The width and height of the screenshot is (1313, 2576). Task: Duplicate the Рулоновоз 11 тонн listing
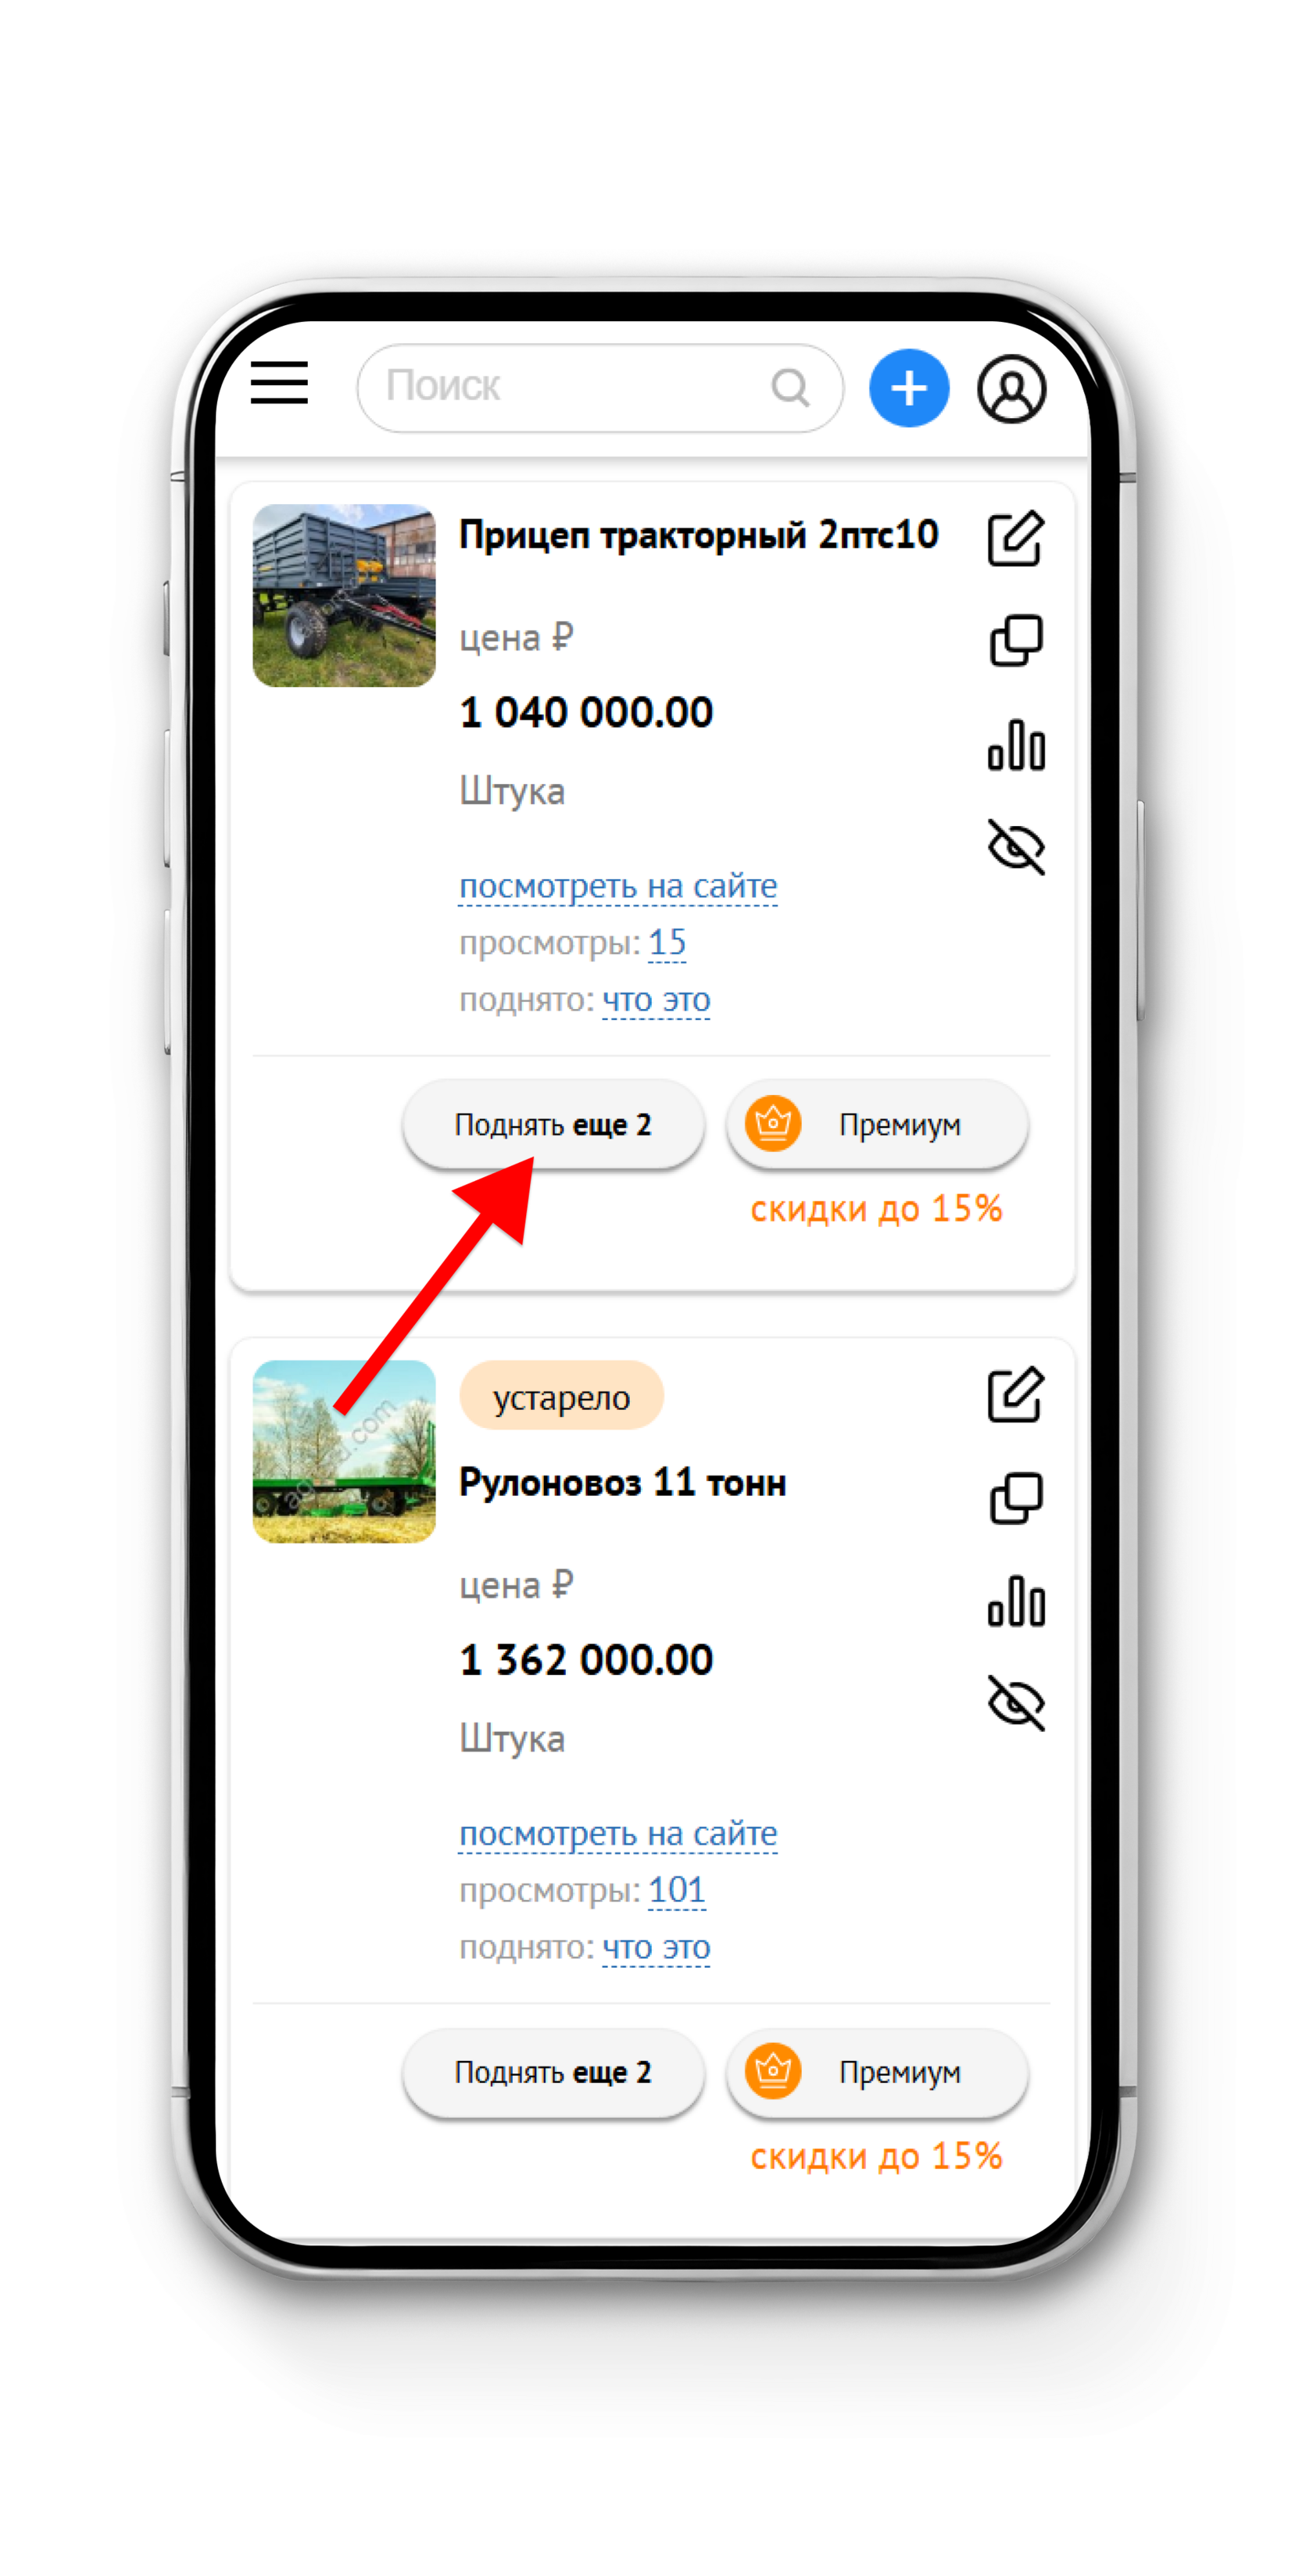(x=1016, y=1498)
